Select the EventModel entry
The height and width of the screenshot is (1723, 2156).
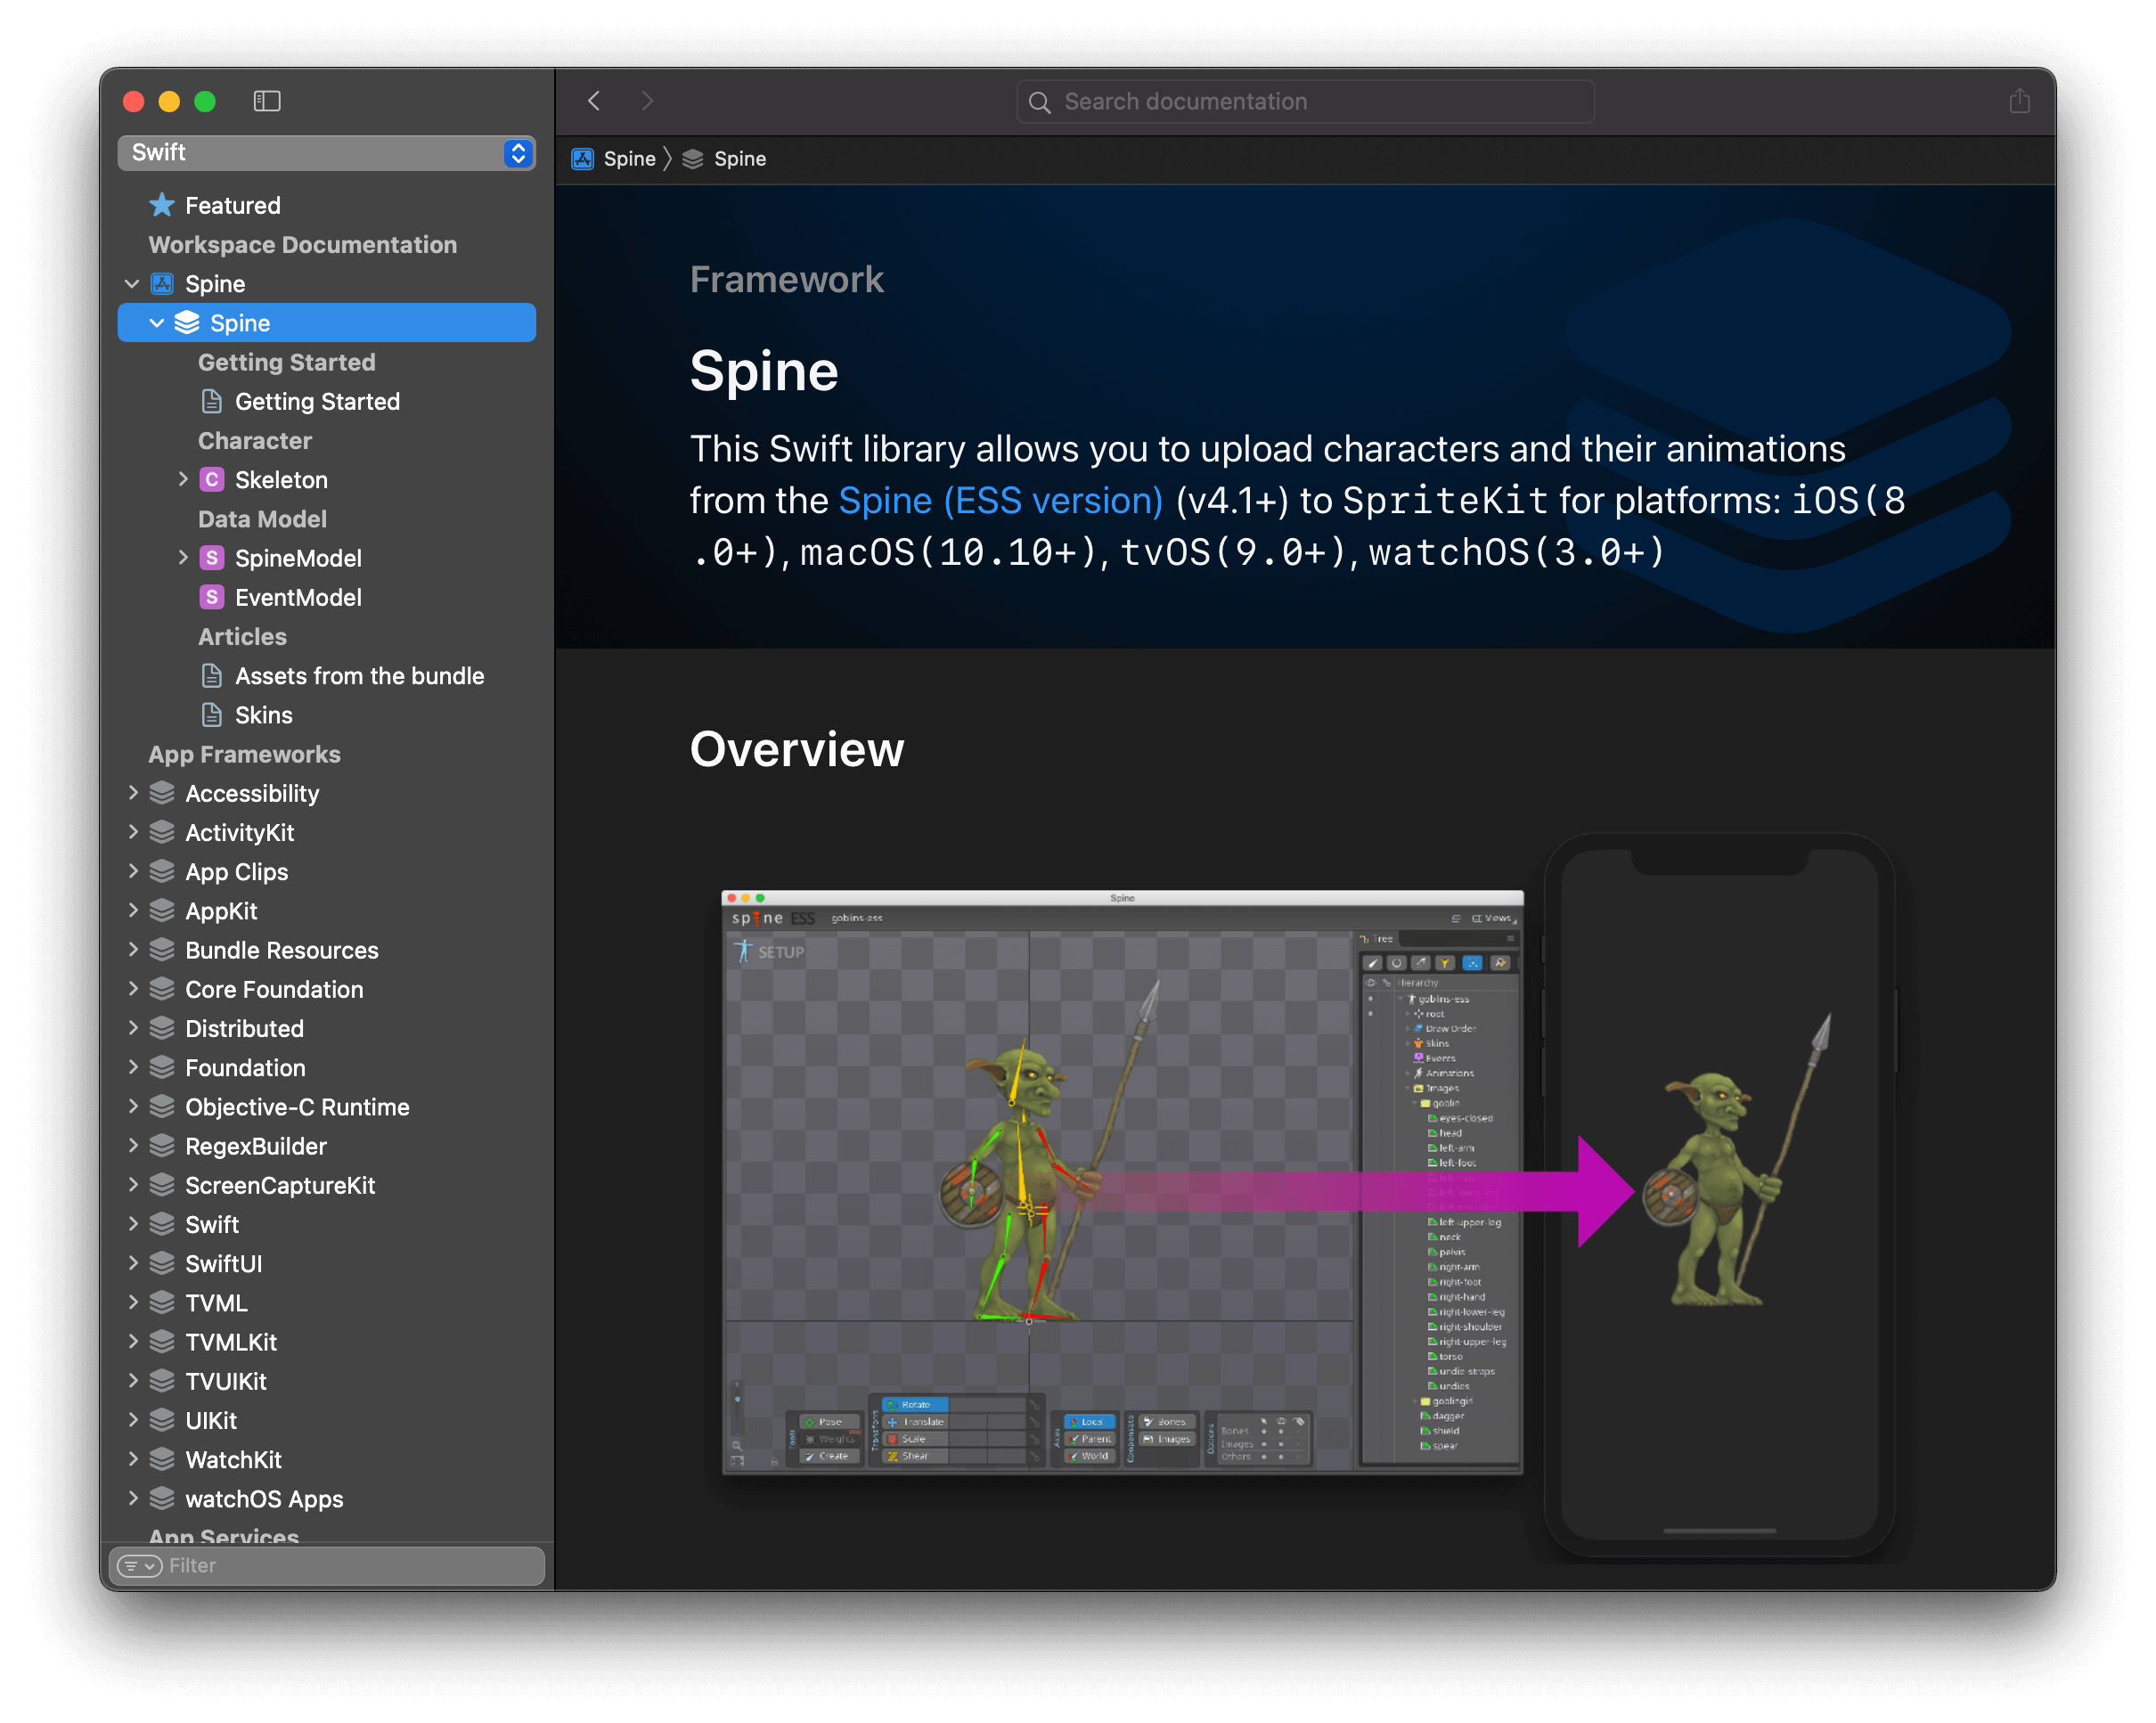click(326, 597)
